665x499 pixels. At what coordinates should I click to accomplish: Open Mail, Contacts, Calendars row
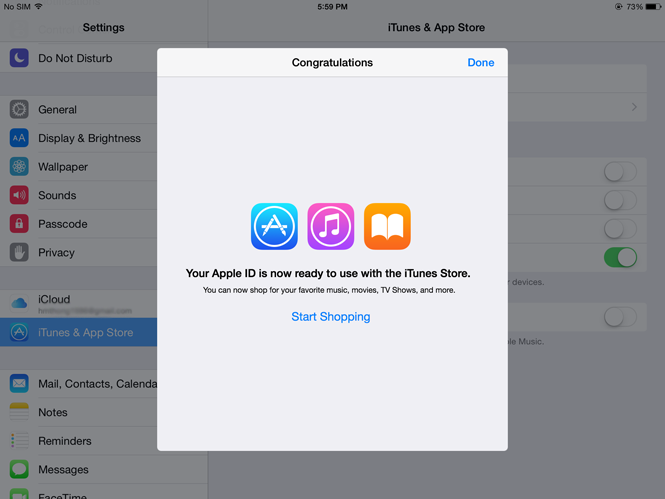(x=78, y=384)
